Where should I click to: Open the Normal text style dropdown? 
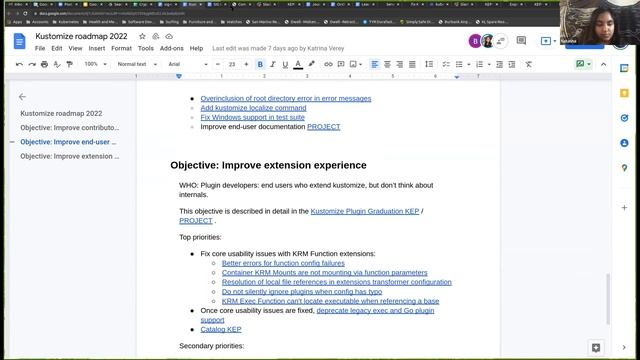click(137, 64)
